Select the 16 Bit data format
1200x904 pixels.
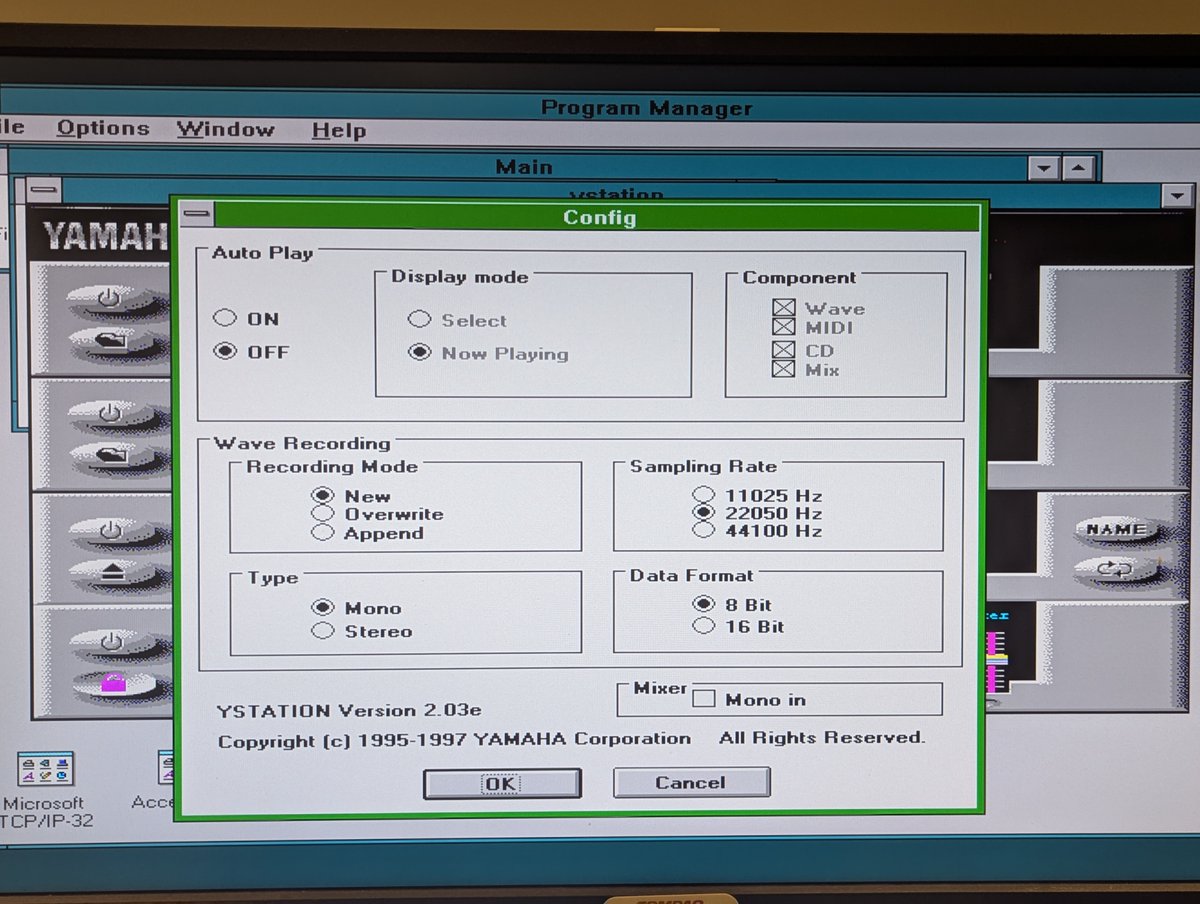(x=739, y=627)
